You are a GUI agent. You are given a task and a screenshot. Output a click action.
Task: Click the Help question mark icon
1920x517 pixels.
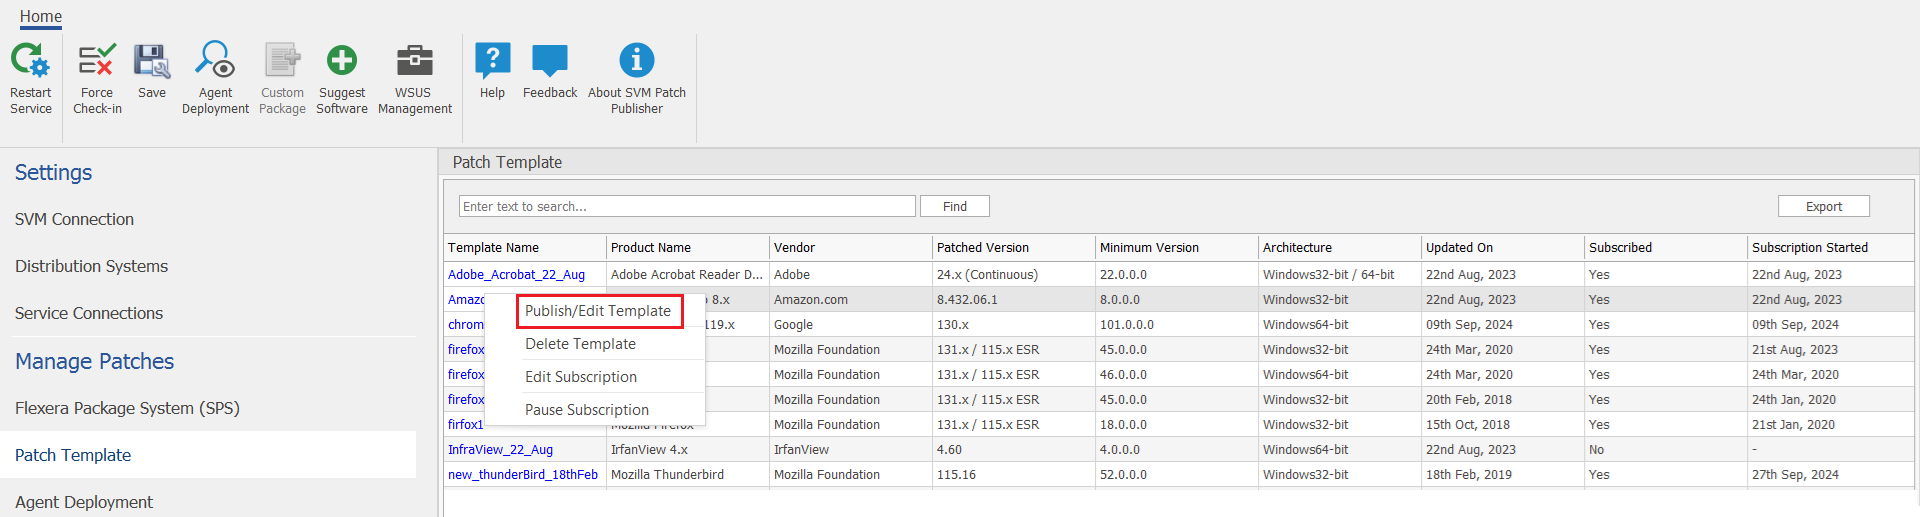[x=492, y=60]
